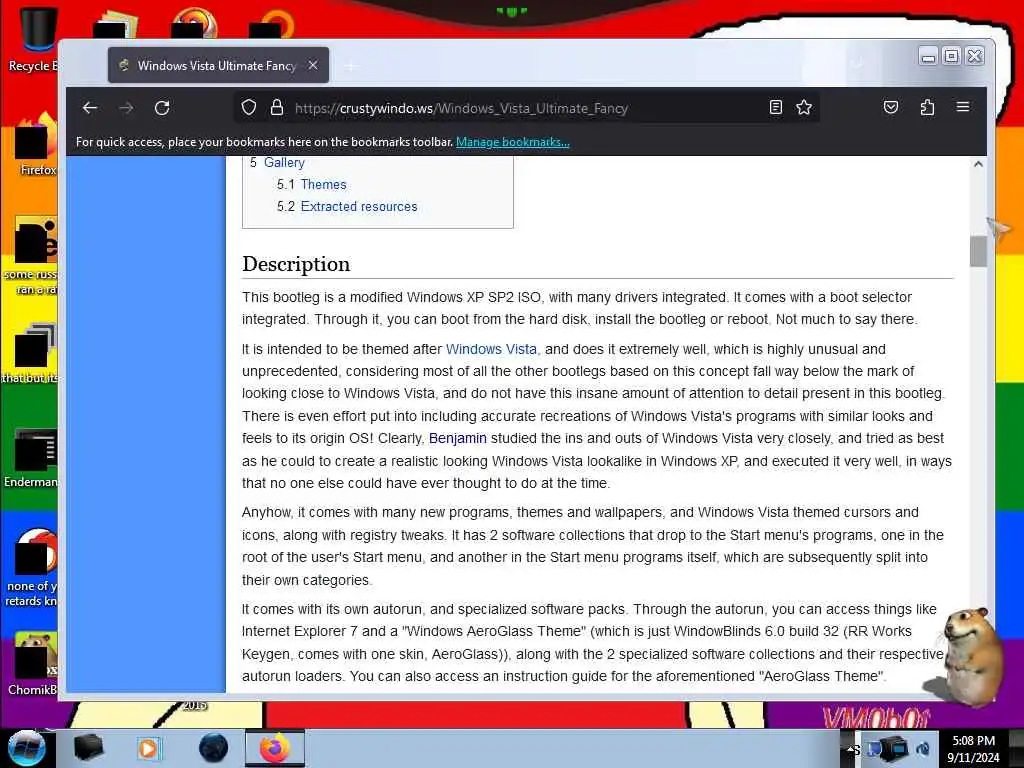Screen dimensions: 1024x768
Task: Jump to the Themes subsection
Action: point(323,184)
